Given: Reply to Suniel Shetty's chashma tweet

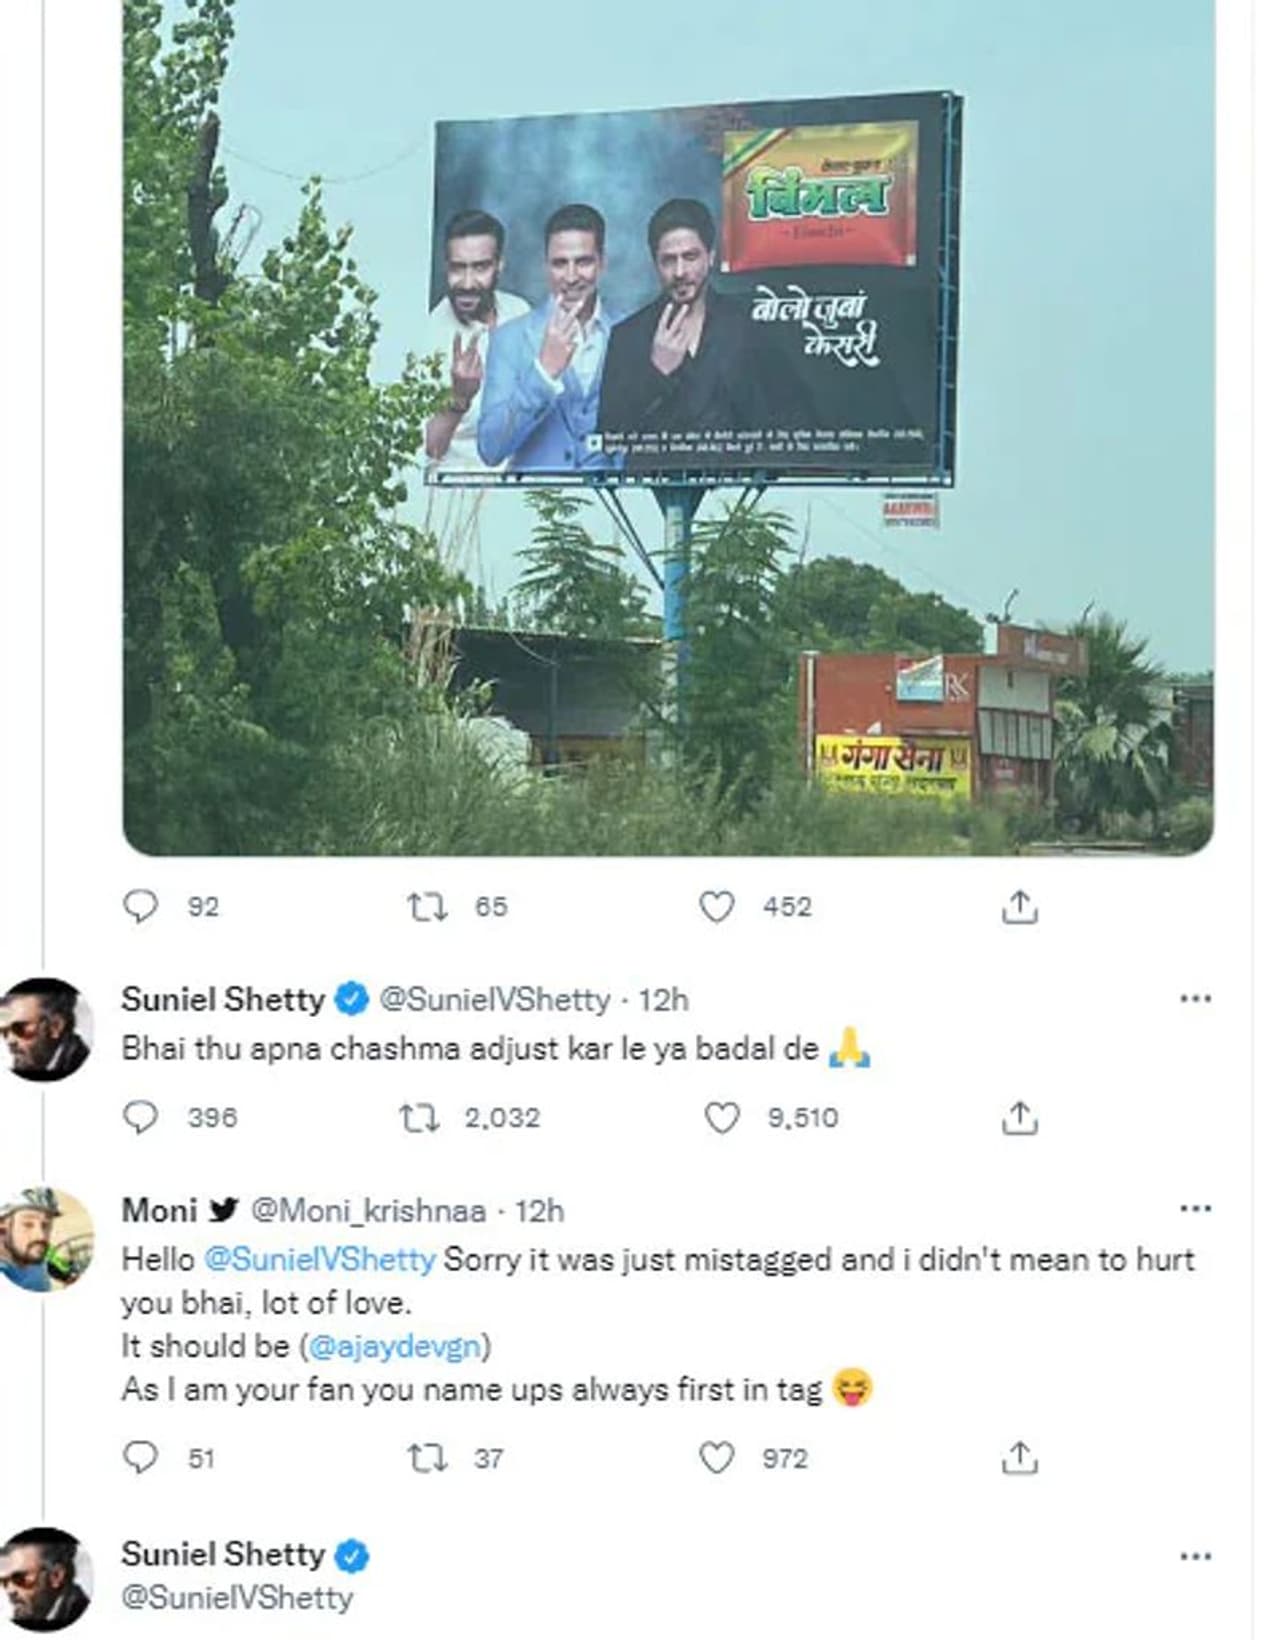Looking at the screenshot, I should pos(140,1117).
